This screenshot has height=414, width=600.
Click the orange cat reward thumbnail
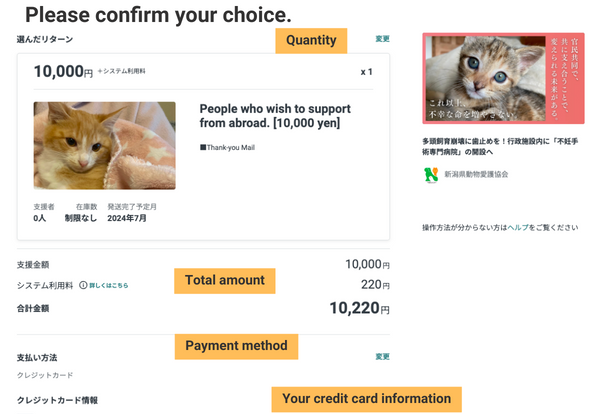tap(104, 145)
